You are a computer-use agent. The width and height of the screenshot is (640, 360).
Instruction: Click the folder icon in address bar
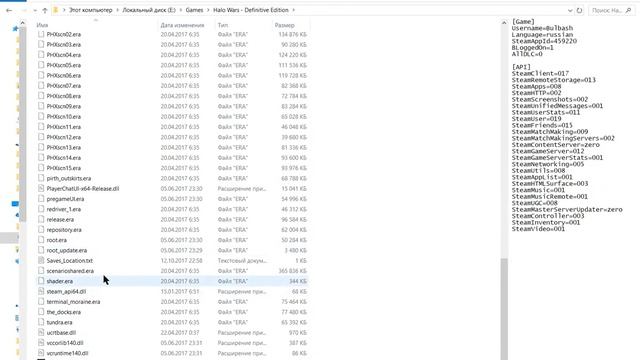point(56,10)
